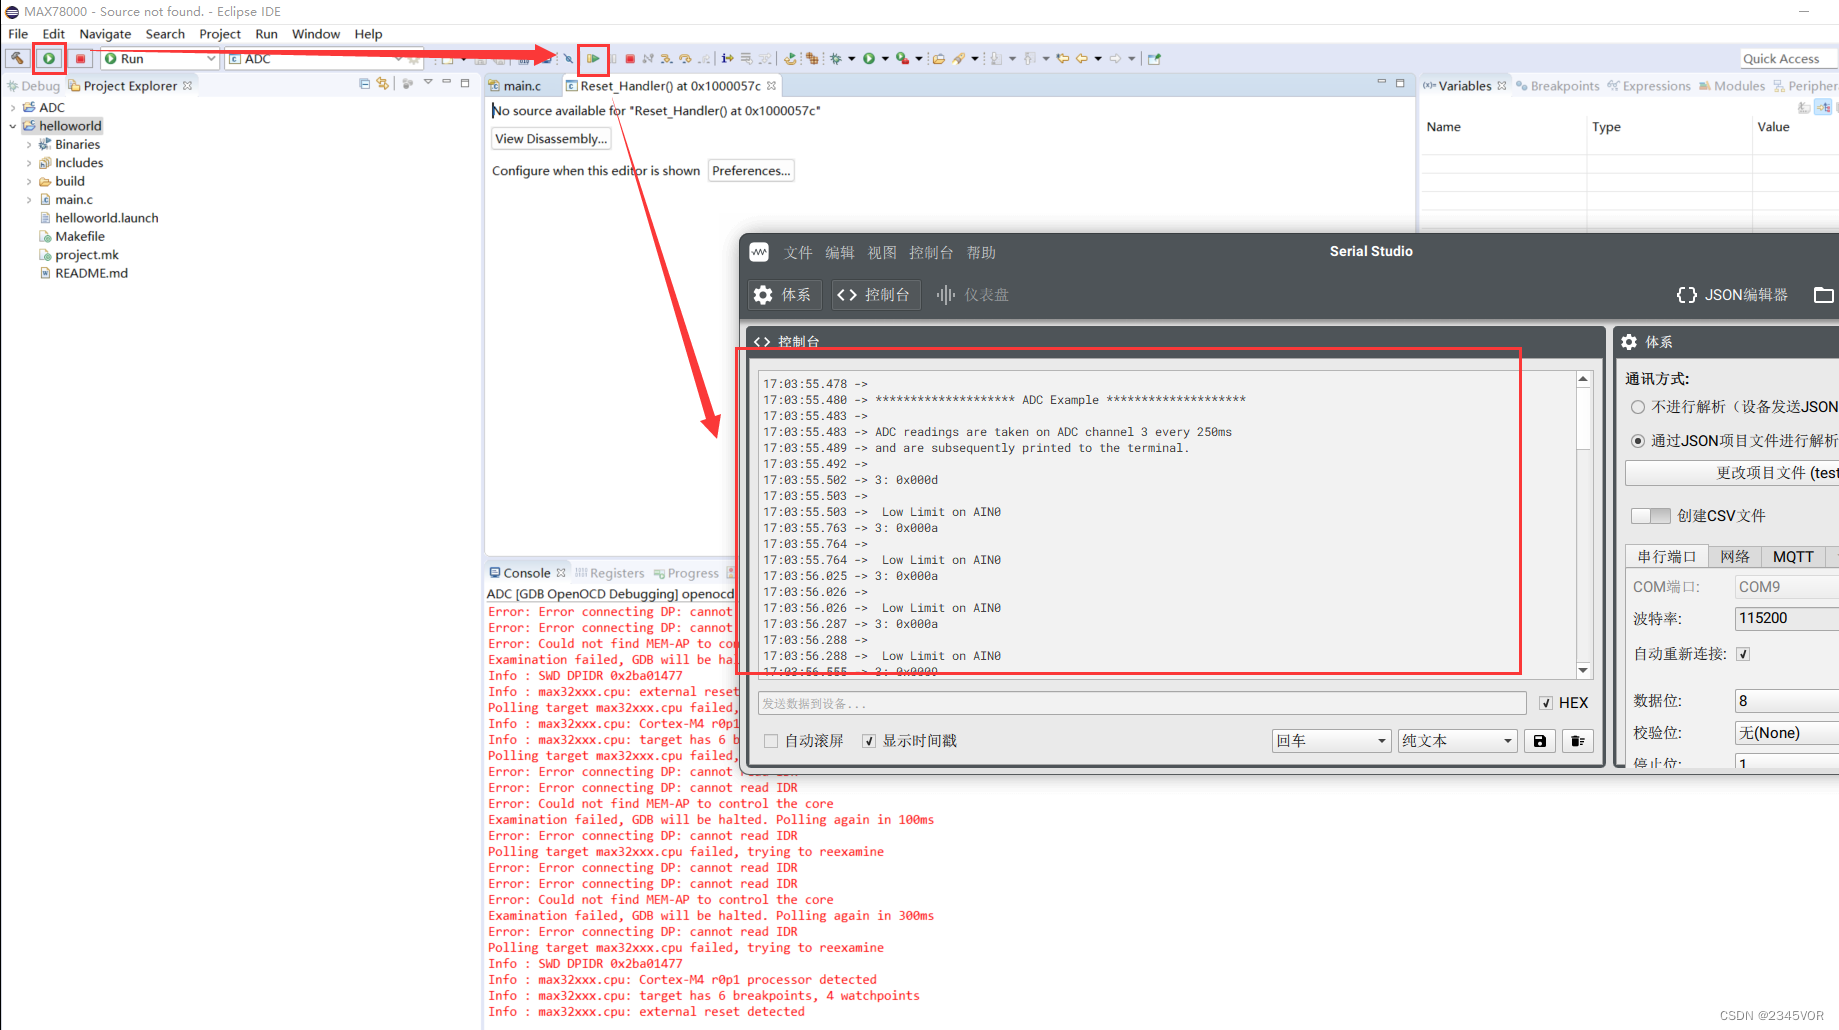Switch to the main.c editor tab
This screenshot has width=1839, height=1030.
pyautogui.click(x=522, y=86)
